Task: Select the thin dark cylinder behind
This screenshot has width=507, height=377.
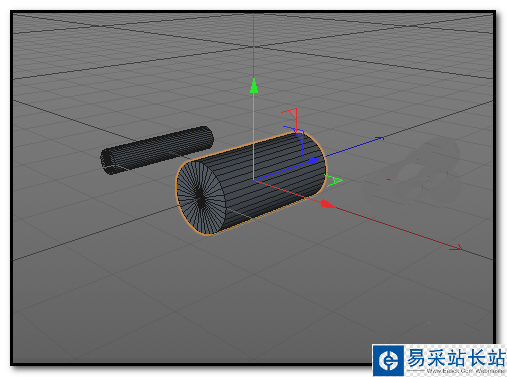Action: 157,150
